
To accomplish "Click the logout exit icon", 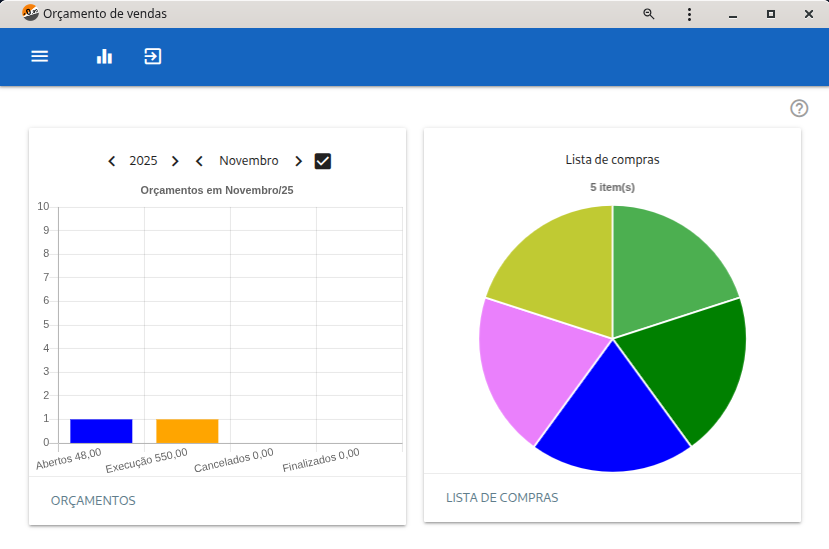I will pyautogui.click(x=152, y=56).
